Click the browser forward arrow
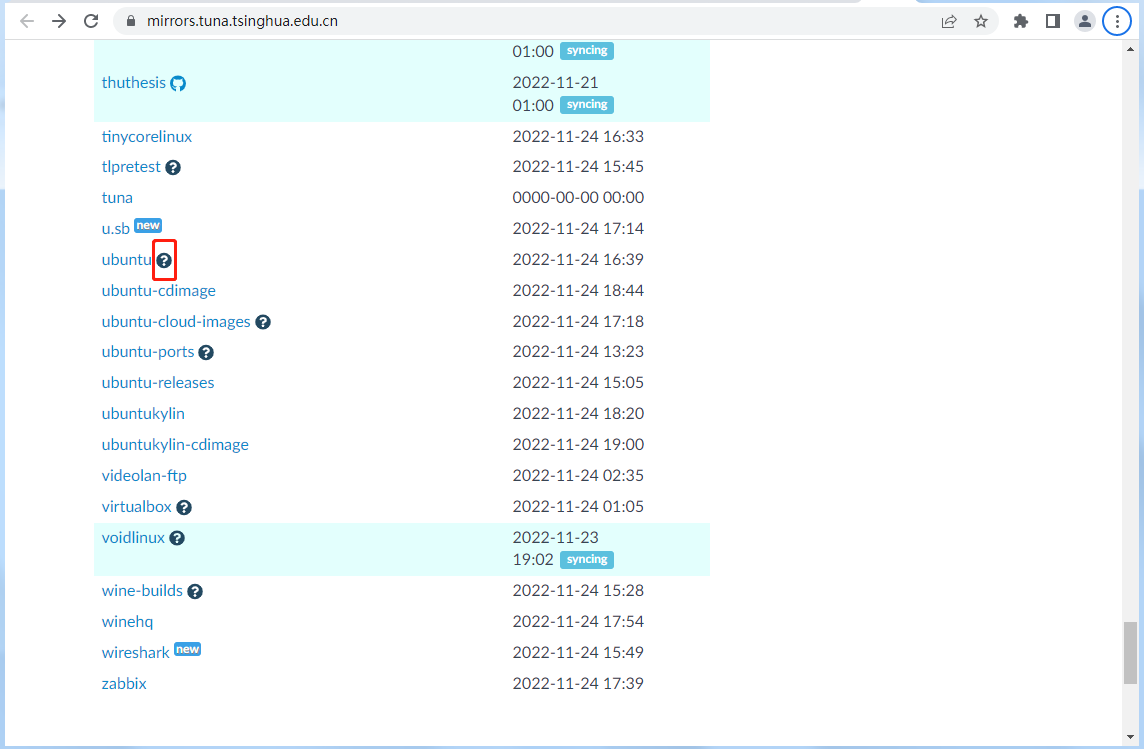Screen dimensions: 1144x749 [x=59, y=21]
